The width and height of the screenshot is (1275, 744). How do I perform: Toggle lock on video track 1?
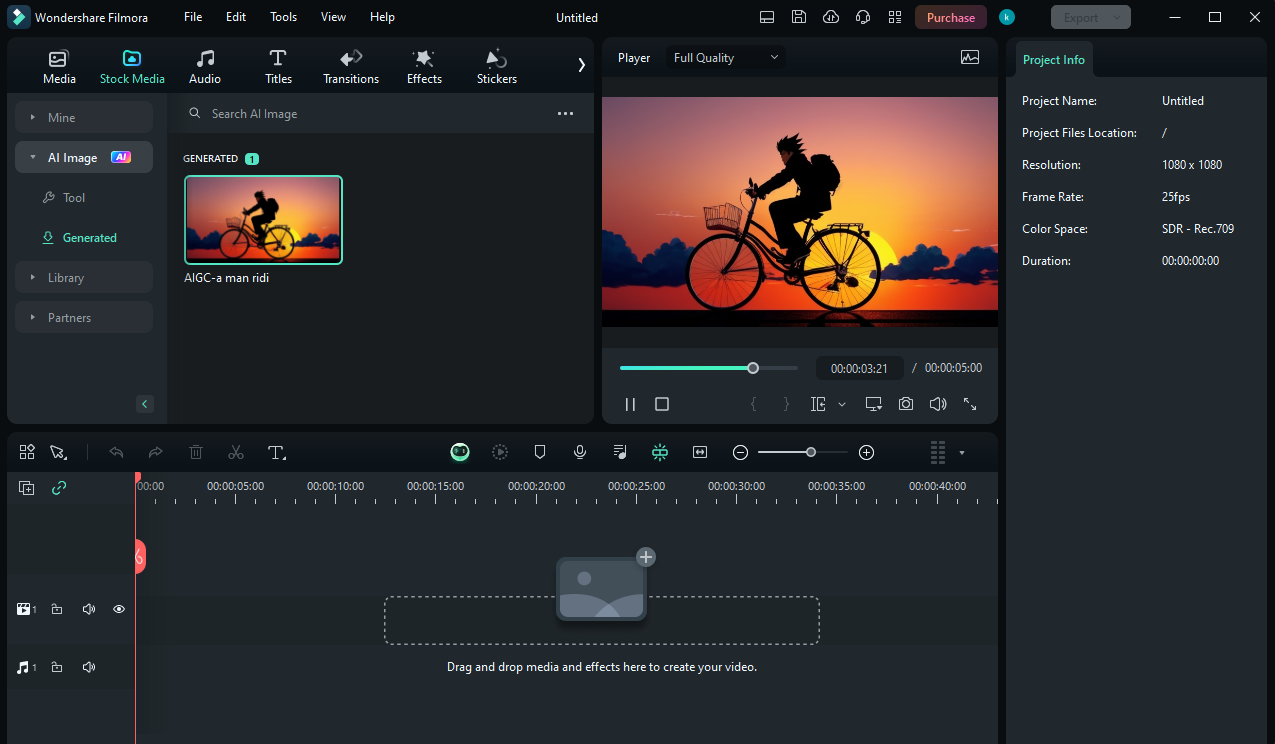coord(57,609)
